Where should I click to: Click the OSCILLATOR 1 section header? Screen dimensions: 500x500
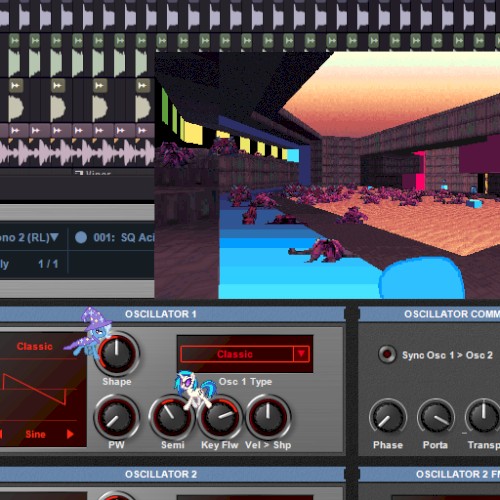(x=161, y=314)
